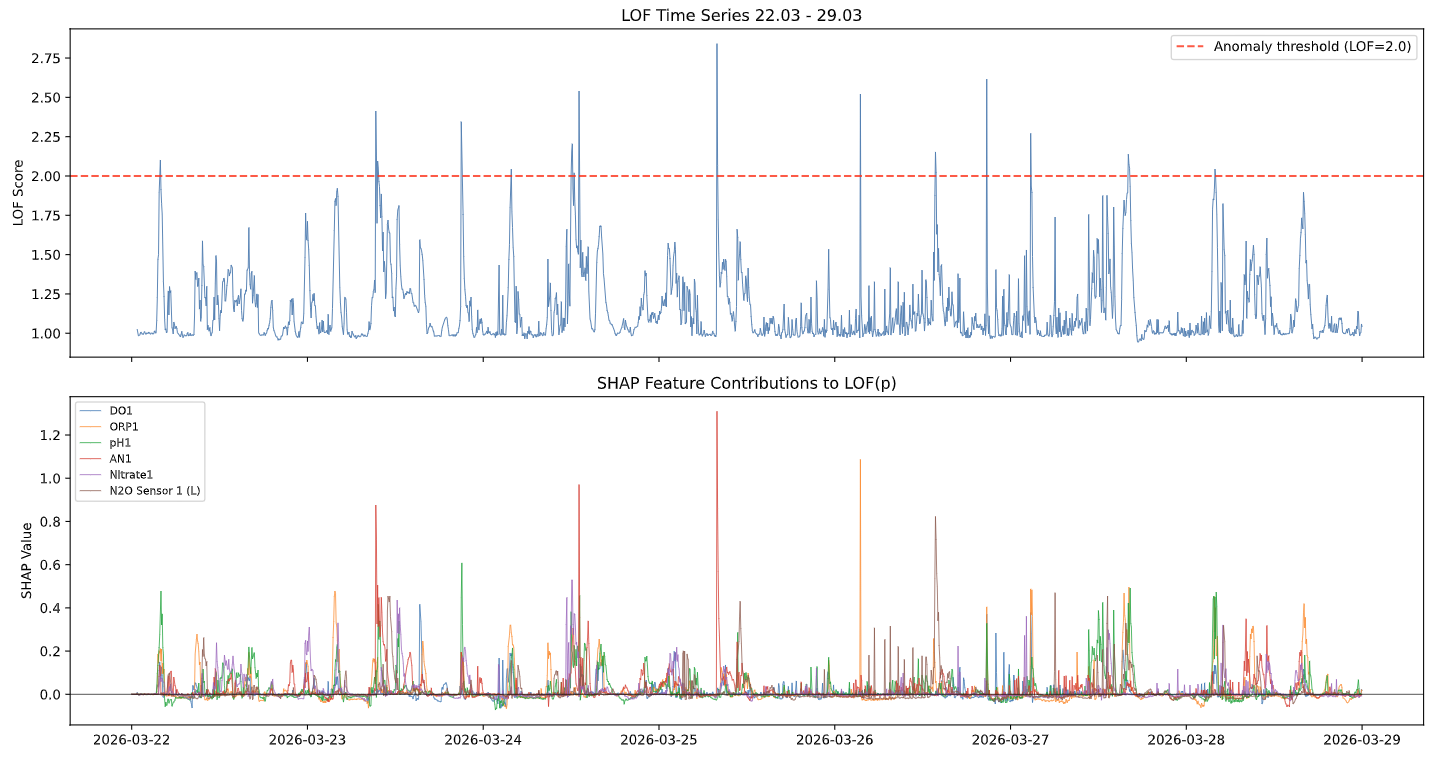Click the 'SHAP Value' y-axis label
Viewport: 1441px width, 763px height.
27,559
